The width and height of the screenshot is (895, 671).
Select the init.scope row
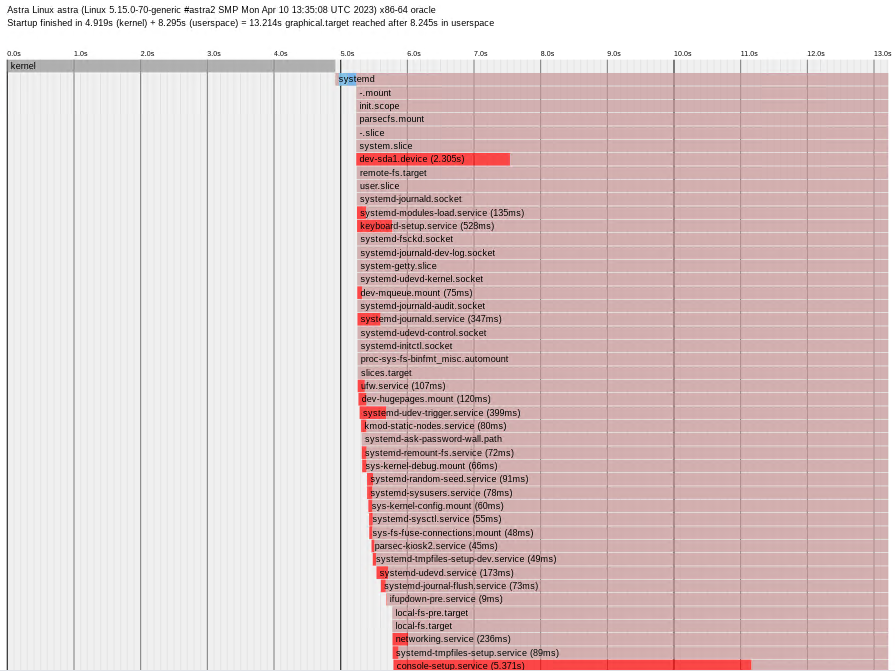pos(379,106)
